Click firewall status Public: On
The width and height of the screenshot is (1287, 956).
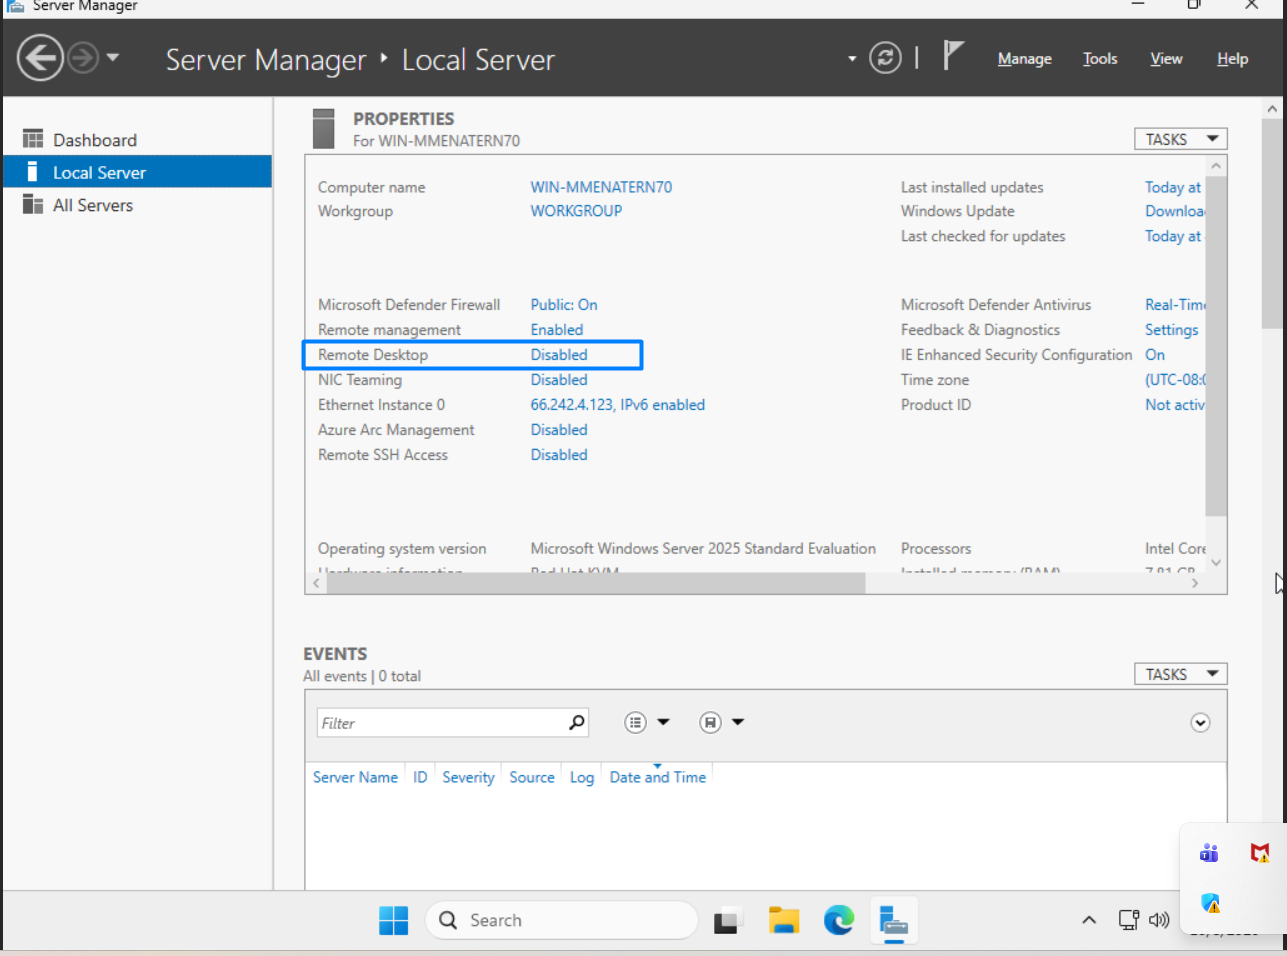[564, 305]
